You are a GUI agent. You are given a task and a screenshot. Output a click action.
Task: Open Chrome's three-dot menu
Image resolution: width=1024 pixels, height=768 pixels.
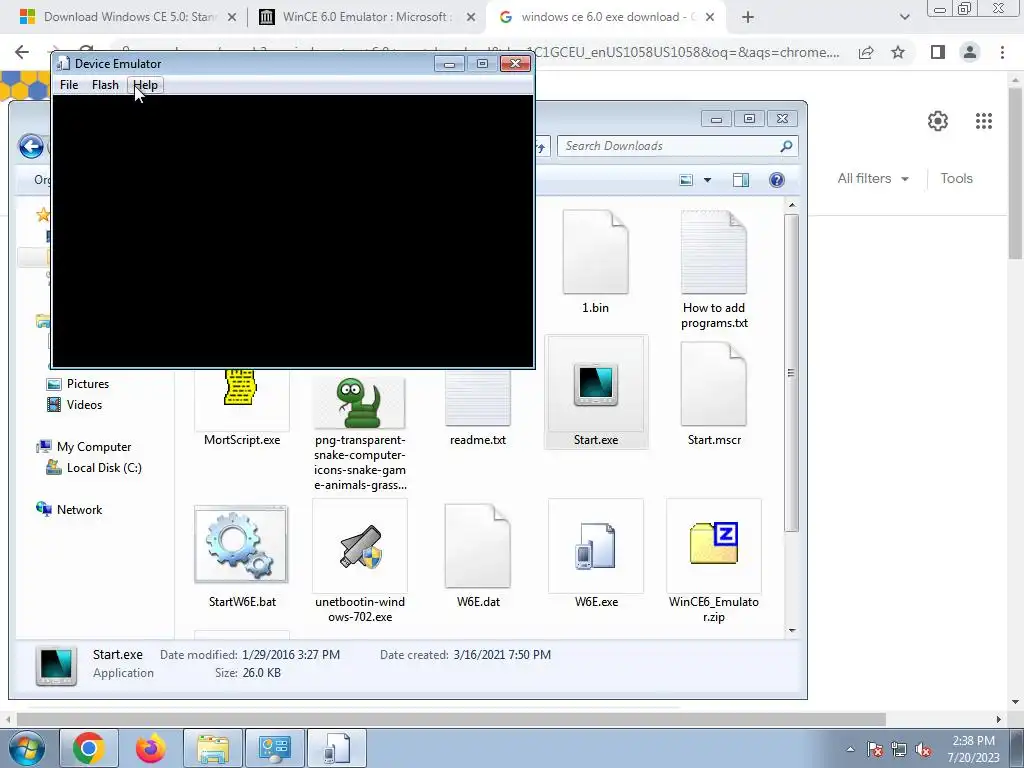point(1002,52)
